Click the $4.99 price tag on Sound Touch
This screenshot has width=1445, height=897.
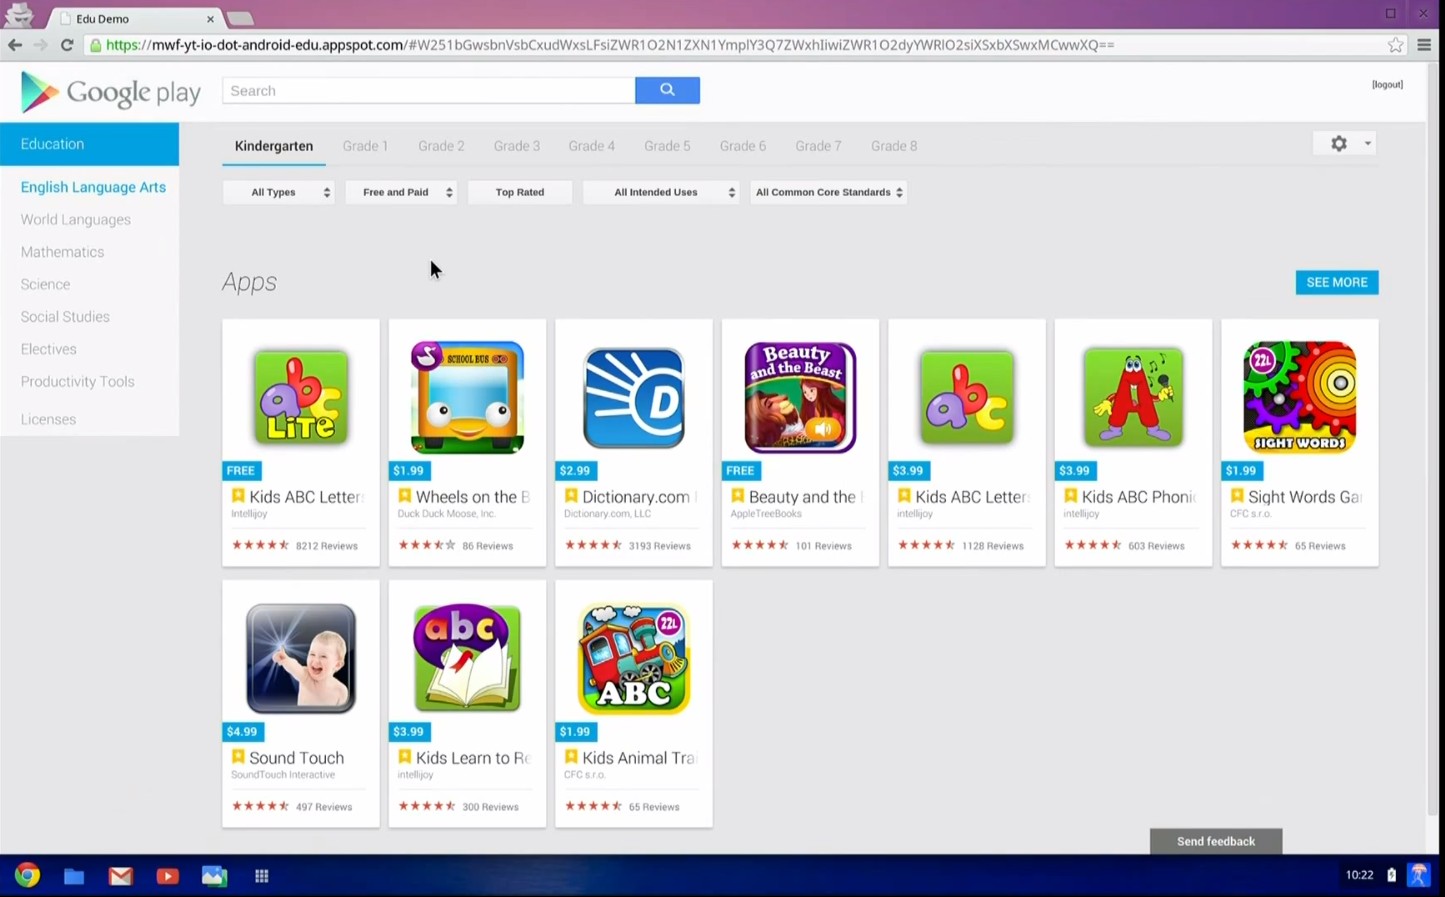(242, 731)
